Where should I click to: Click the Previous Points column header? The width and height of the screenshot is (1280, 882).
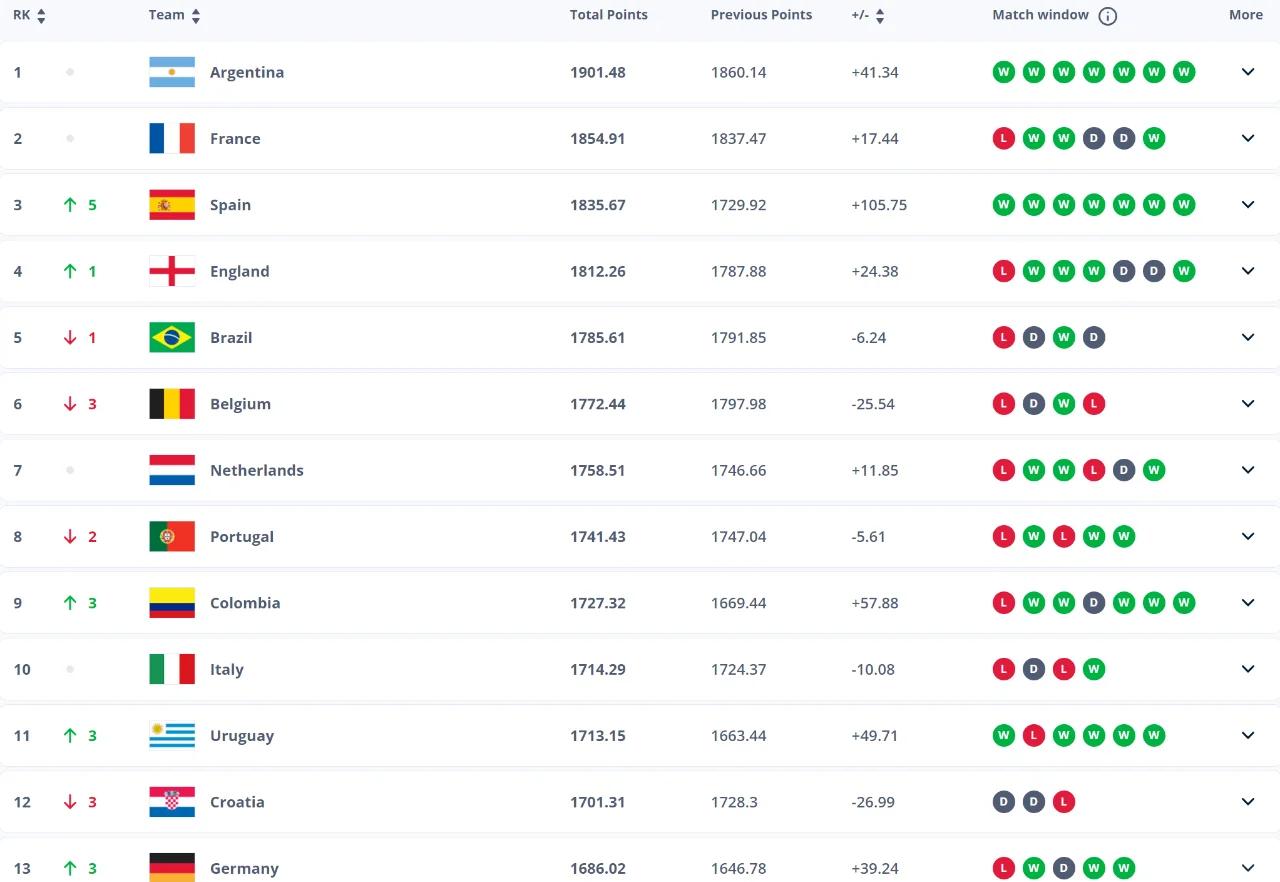pos(761,15)
